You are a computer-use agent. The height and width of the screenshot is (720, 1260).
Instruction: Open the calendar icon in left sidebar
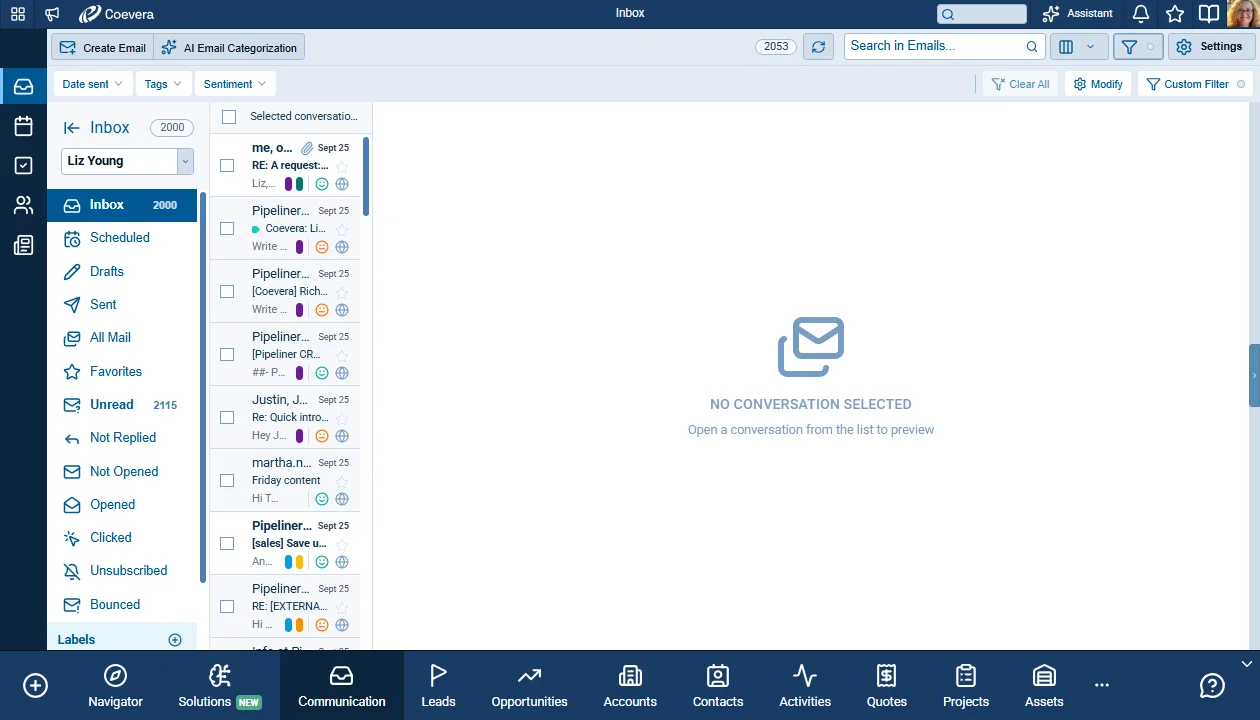pos(23,126)
